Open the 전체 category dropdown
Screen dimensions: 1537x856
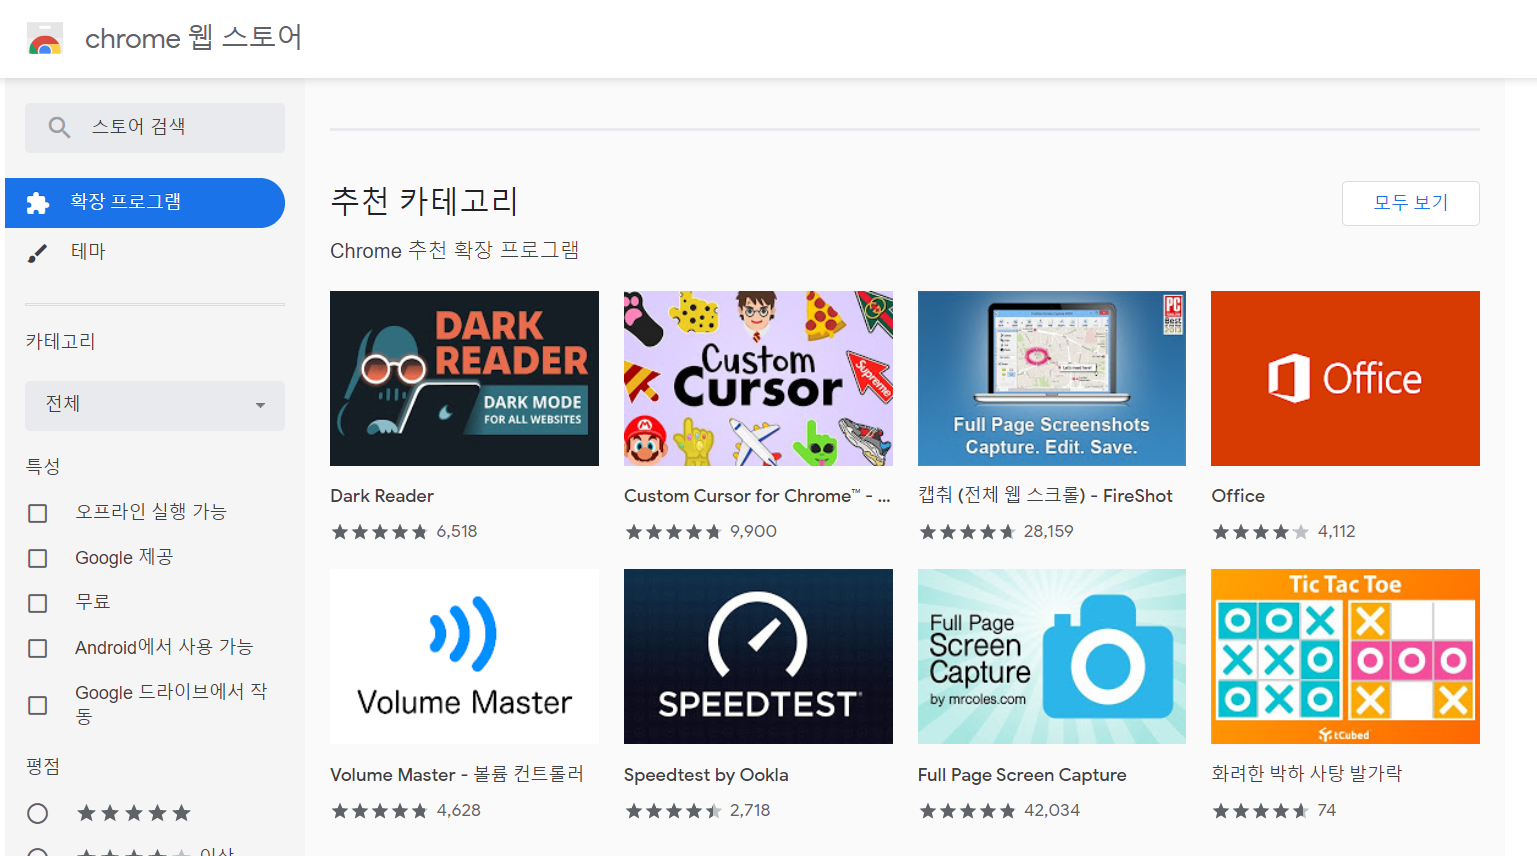tap(155, 405)
